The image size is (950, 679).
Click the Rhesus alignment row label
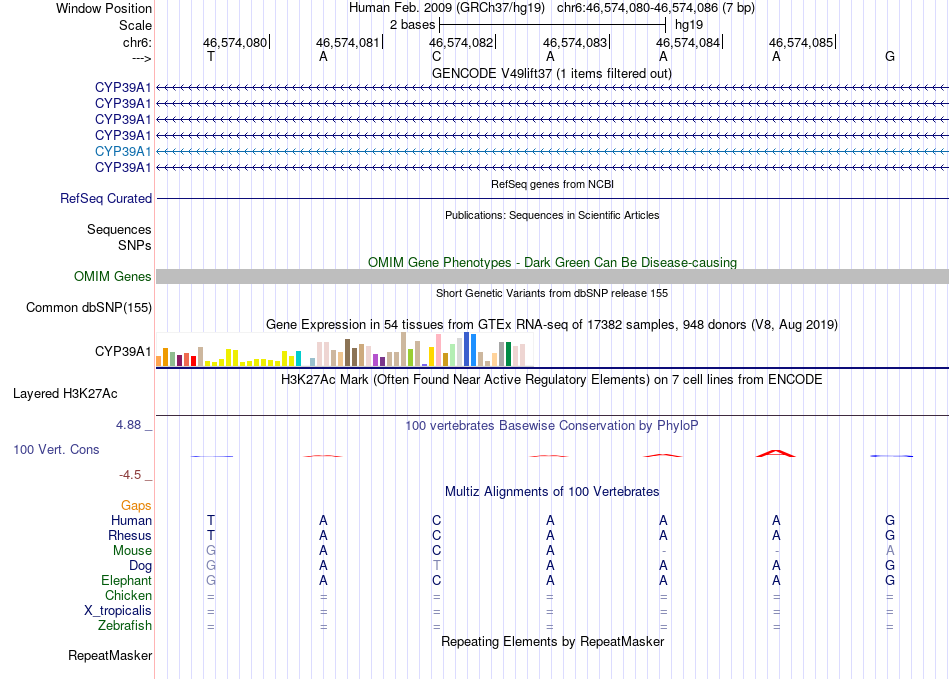tap(130, 535)
